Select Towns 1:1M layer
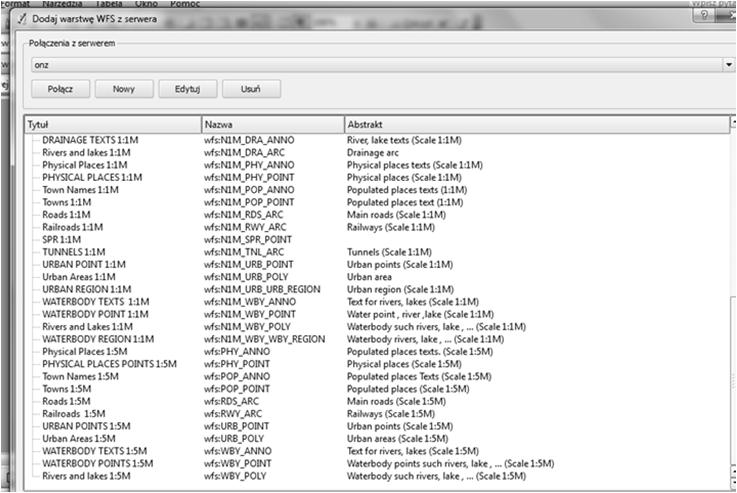737x493 pixels. [x=67, y=202]
